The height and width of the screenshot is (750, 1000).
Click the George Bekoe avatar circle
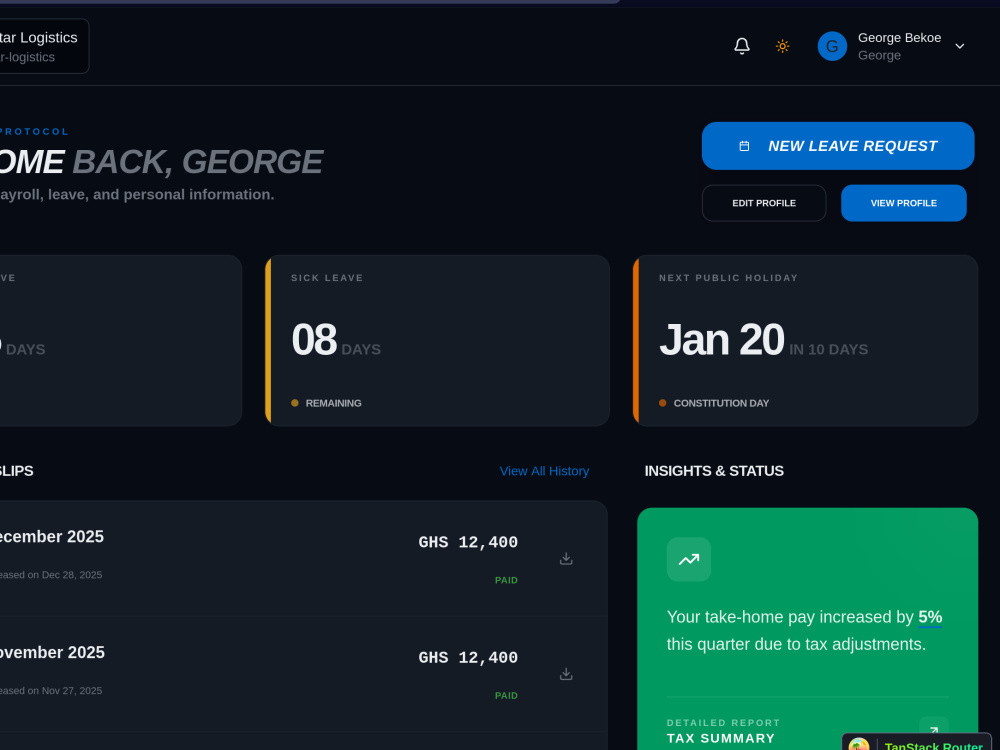click(x=832, y=46)
